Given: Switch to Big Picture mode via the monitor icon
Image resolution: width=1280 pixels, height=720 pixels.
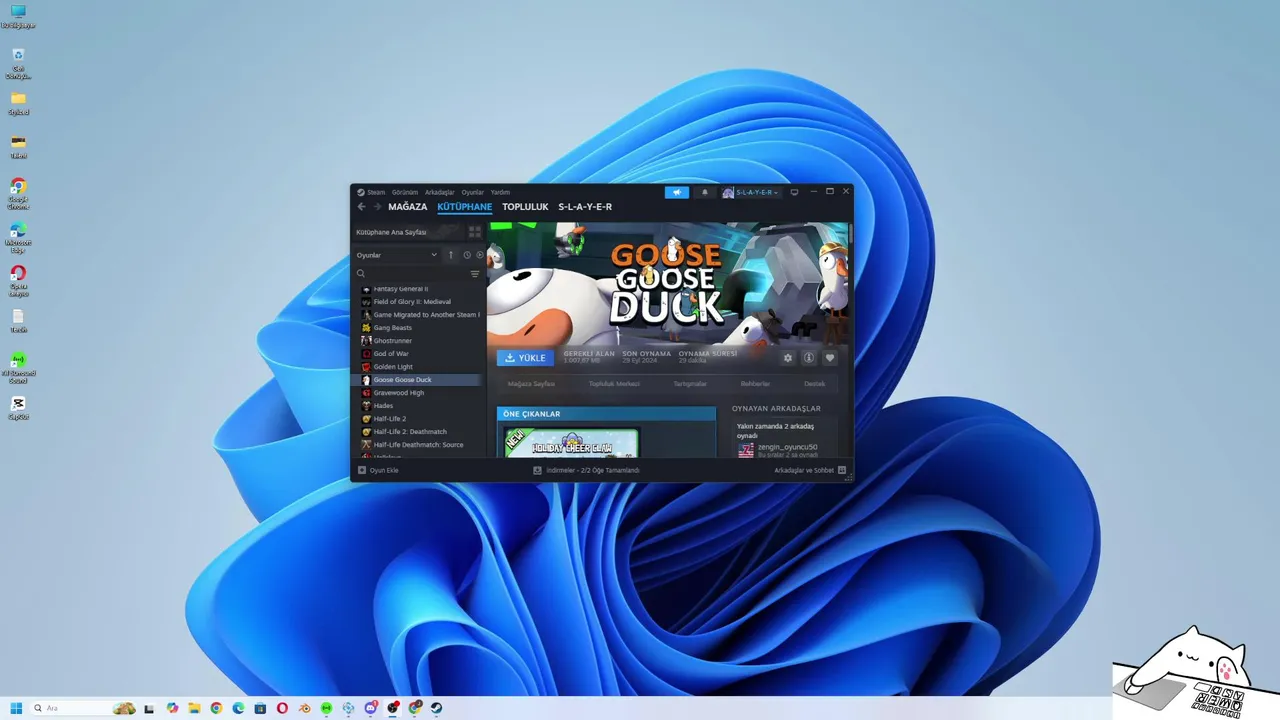Looking at the screenshot, I should 795,192.
